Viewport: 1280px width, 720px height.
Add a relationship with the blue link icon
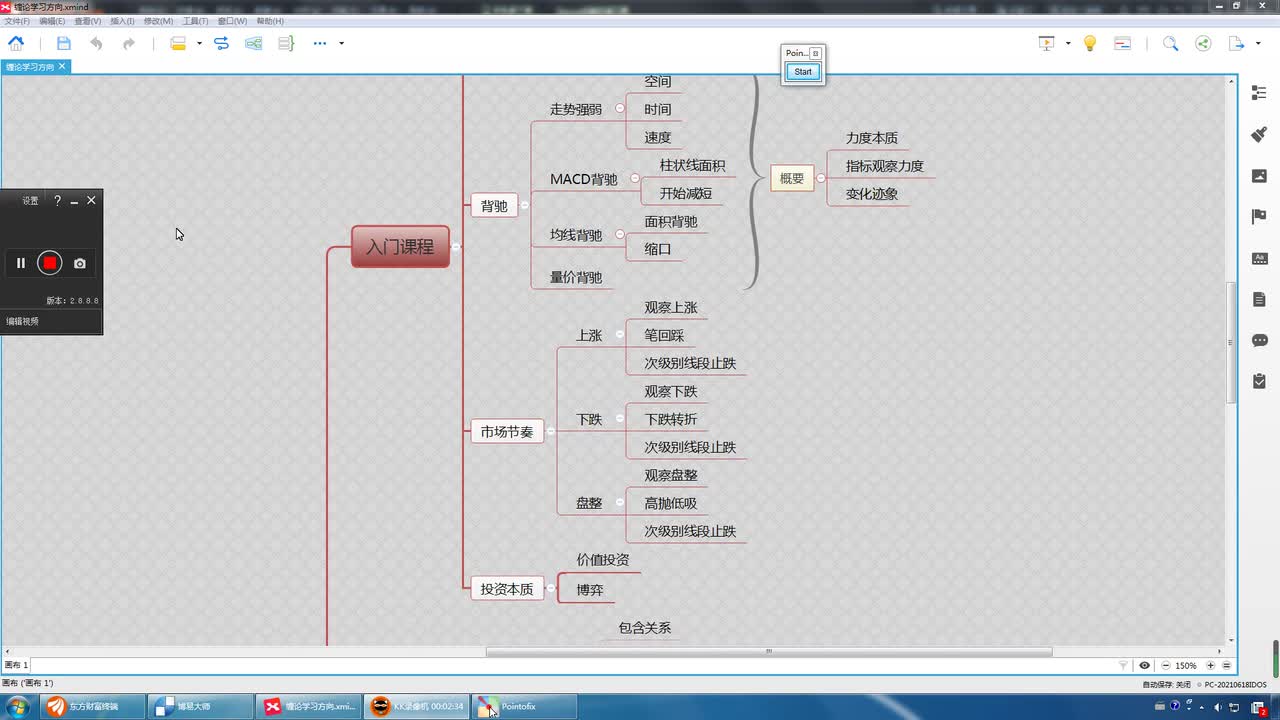[222, 43]
